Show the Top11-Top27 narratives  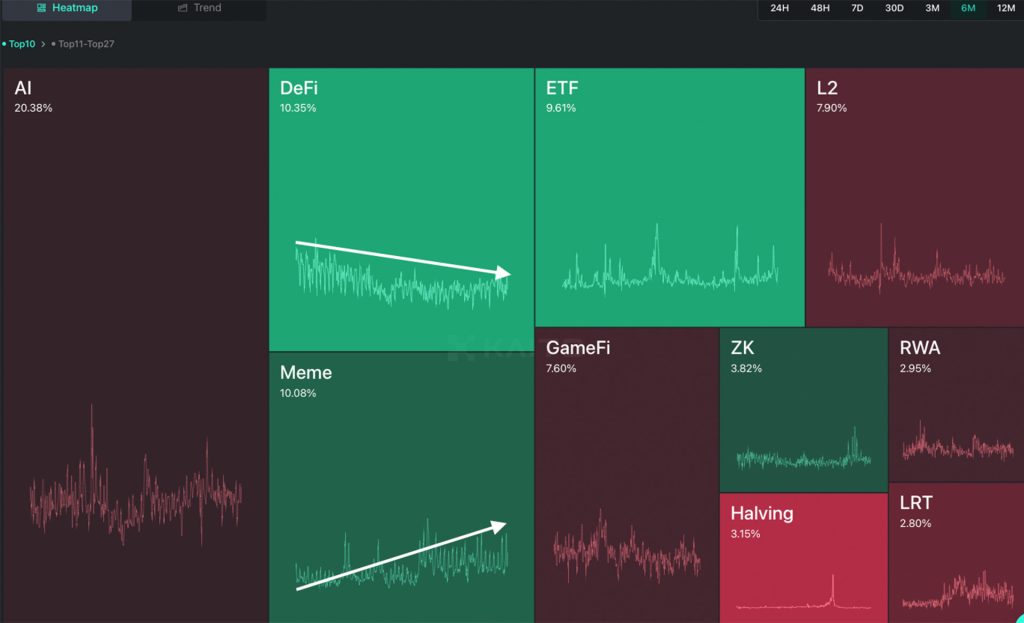pos(84,44)
